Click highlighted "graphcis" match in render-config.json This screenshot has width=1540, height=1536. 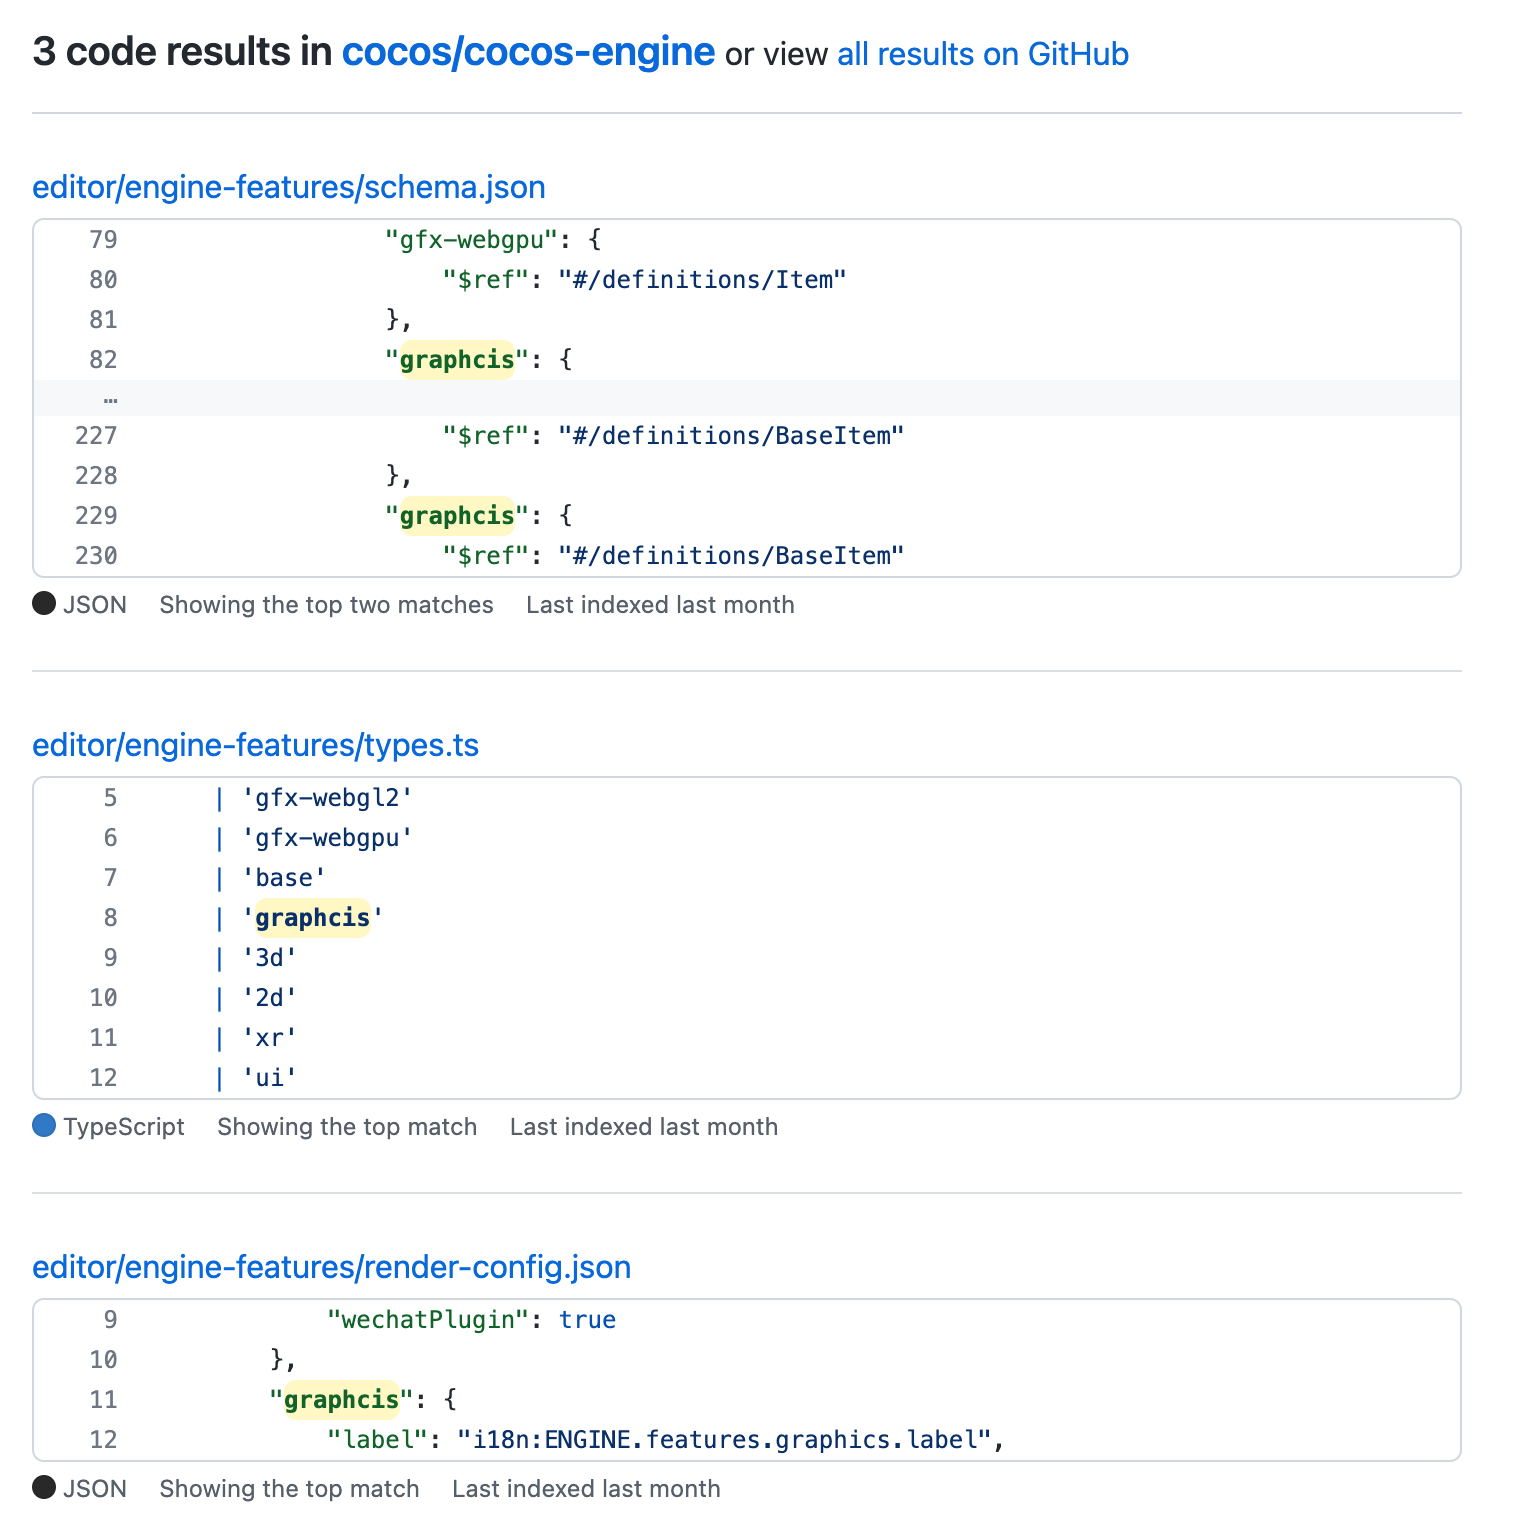tap(341, 1400)
